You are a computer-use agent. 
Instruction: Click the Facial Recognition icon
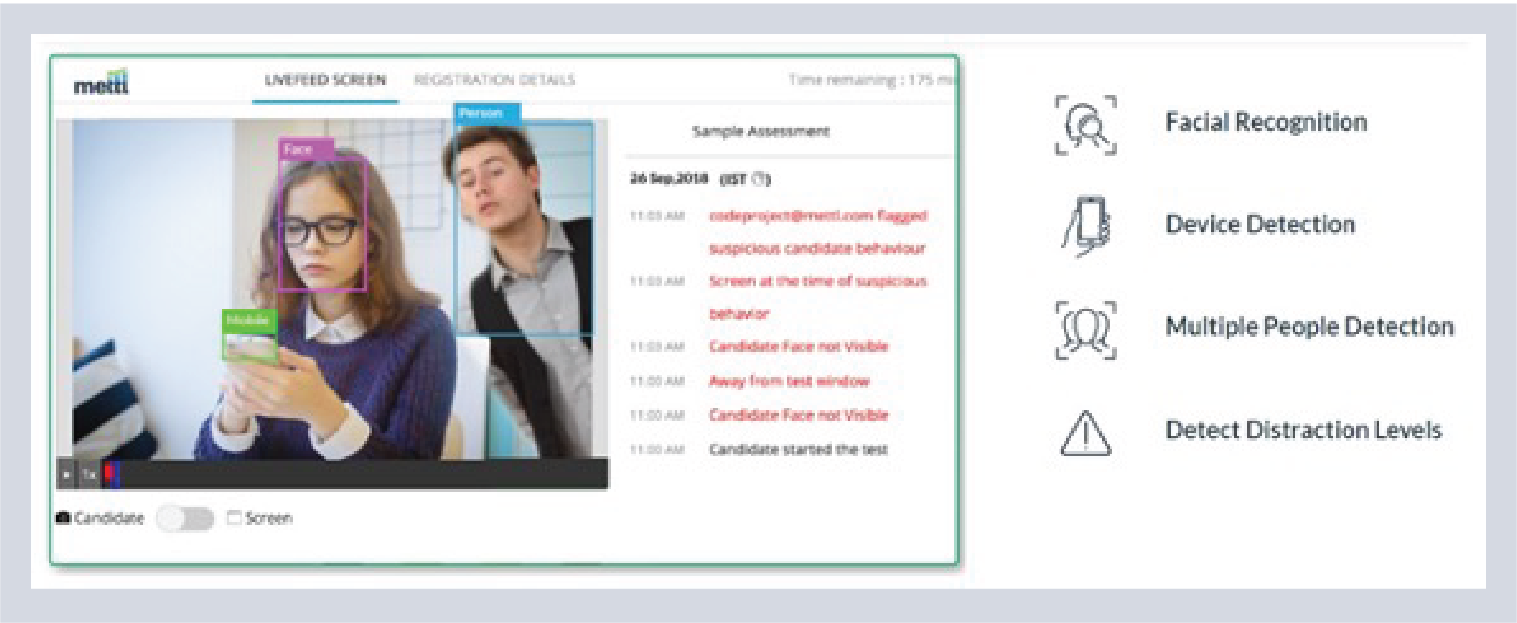pyautogui.click(x=1085, y=124)
